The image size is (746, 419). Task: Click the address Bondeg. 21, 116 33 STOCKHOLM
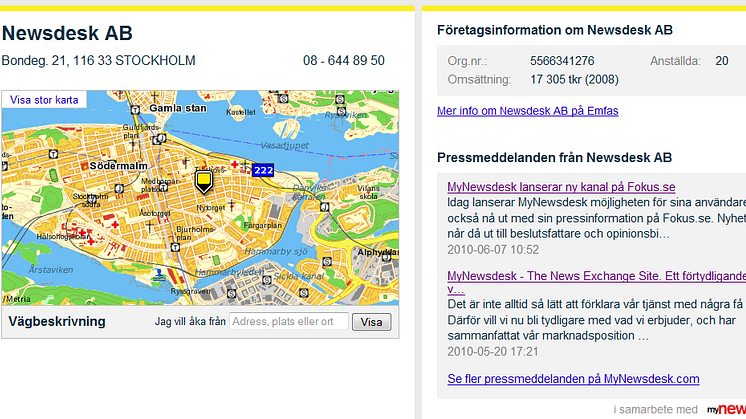pyautogui.click(x=98, y=60)
